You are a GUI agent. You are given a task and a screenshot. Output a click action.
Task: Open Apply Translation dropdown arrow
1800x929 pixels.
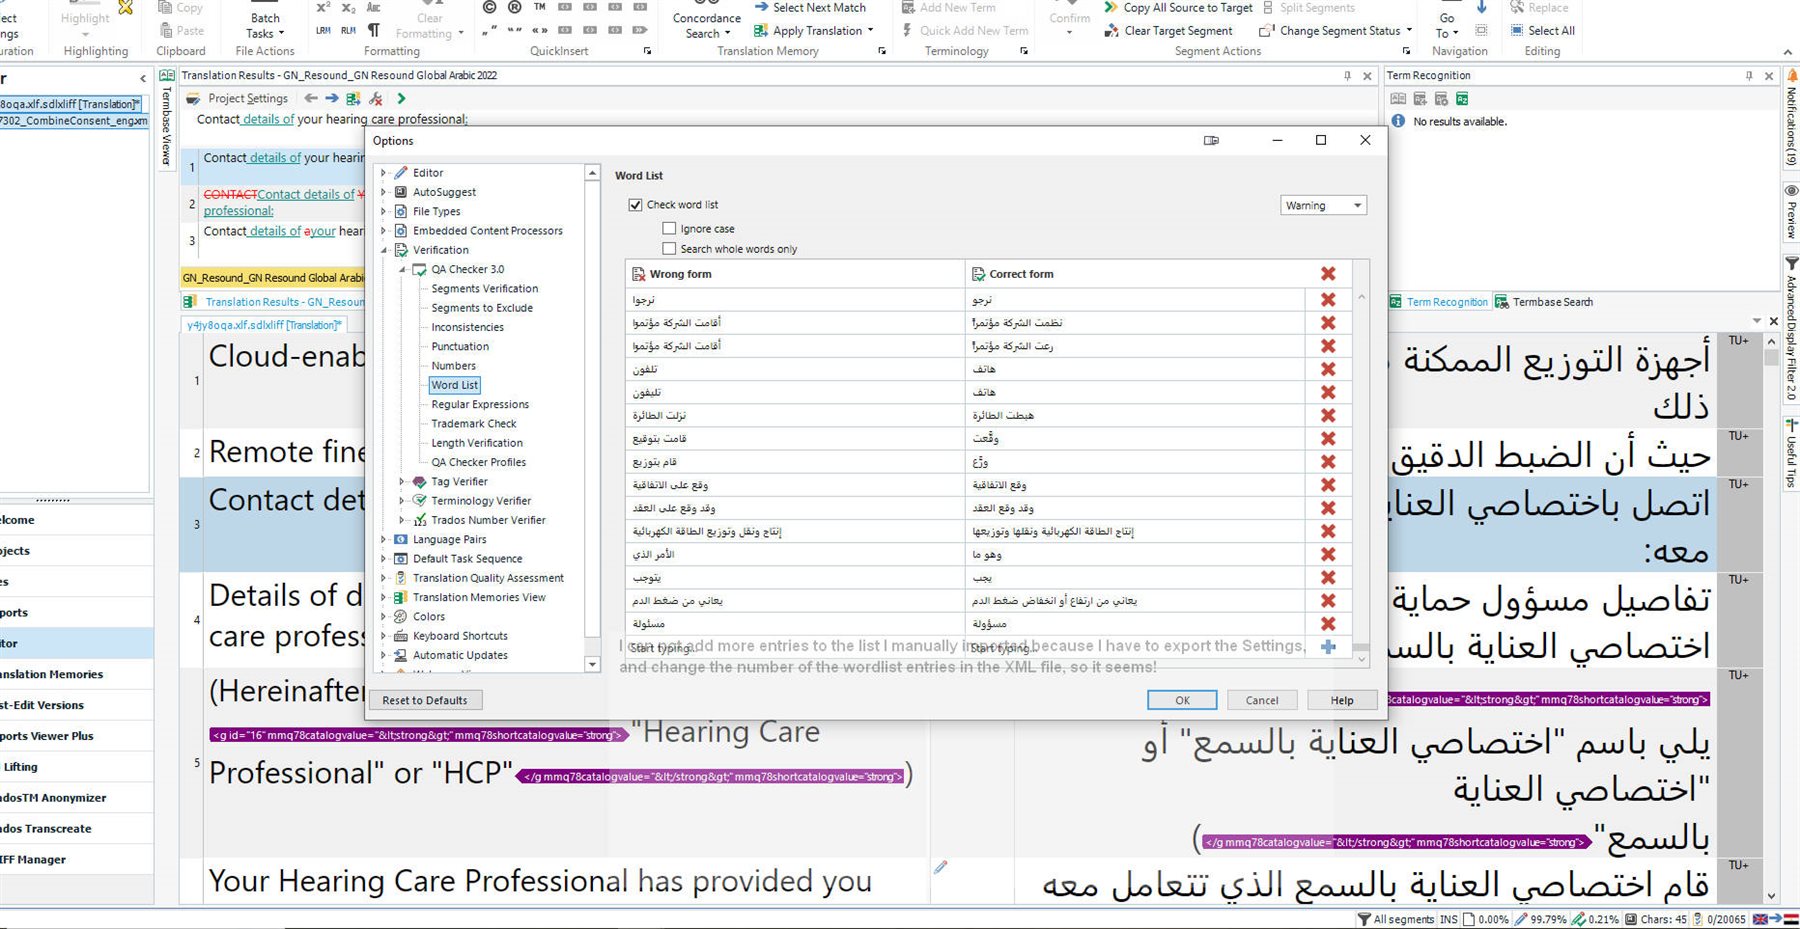pyautogui.click(x=870, y=30)
